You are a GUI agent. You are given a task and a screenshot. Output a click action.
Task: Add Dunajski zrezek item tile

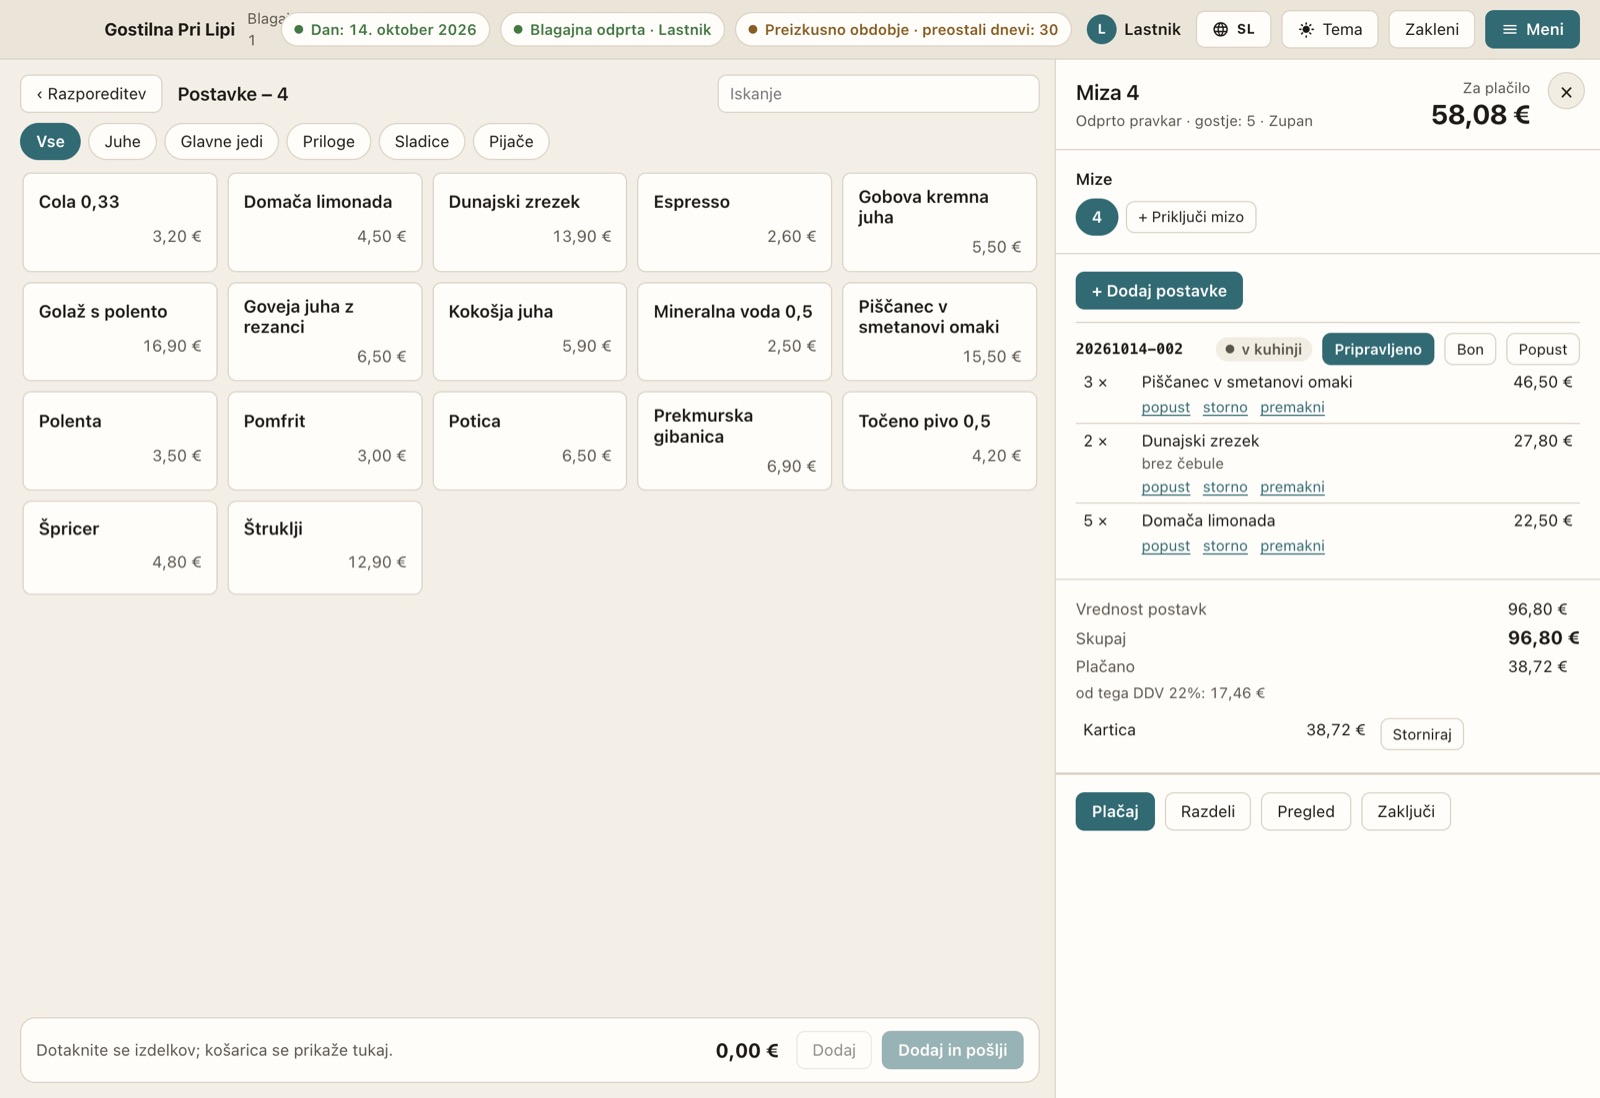click(530, 222)
